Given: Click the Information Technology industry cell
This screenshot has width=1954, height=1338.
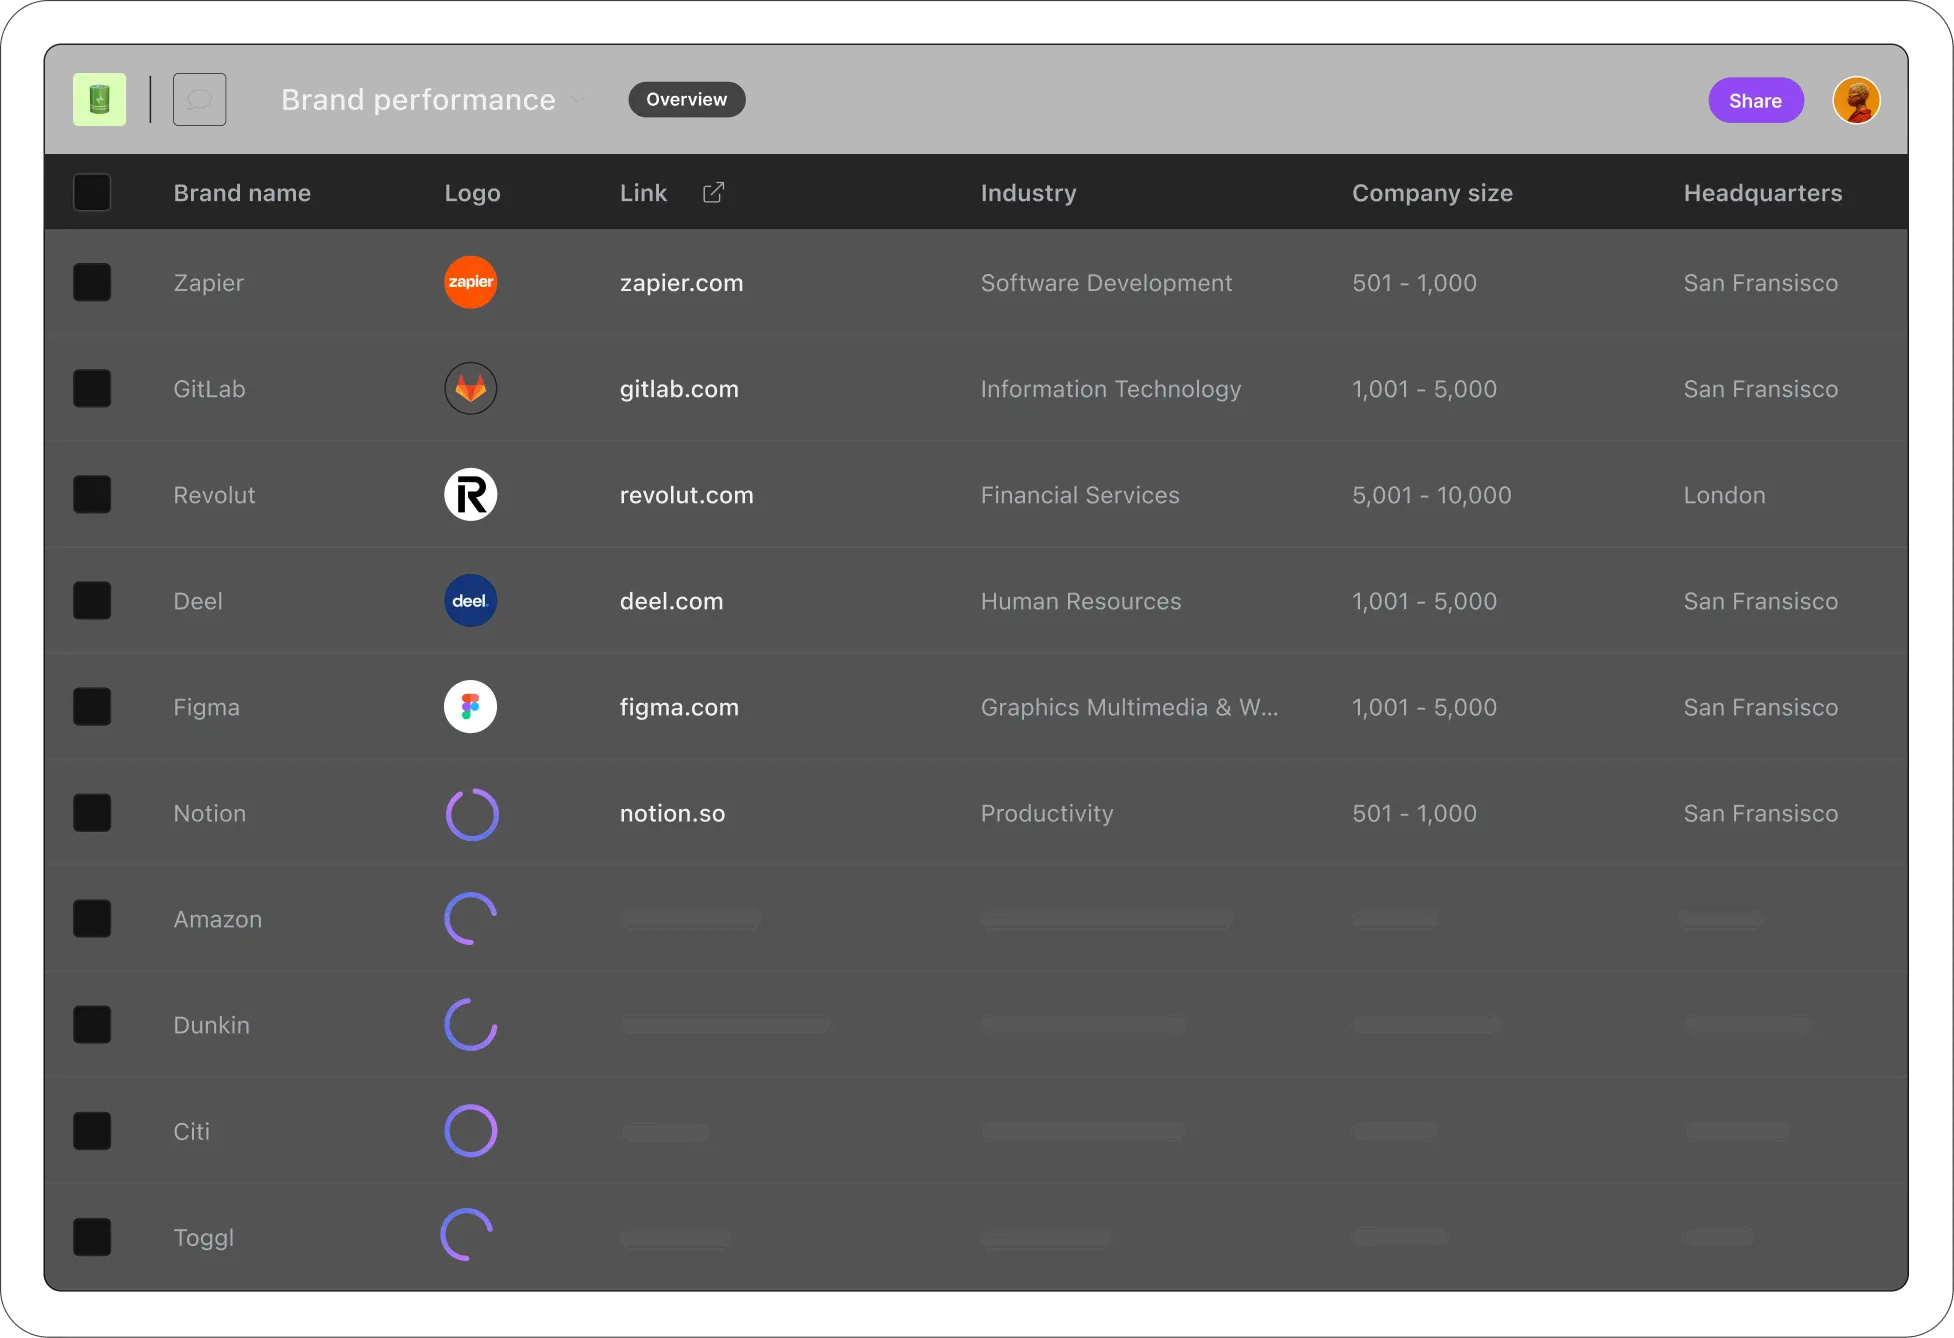Looking at the screenshot, I should (x=1110, y=389).
